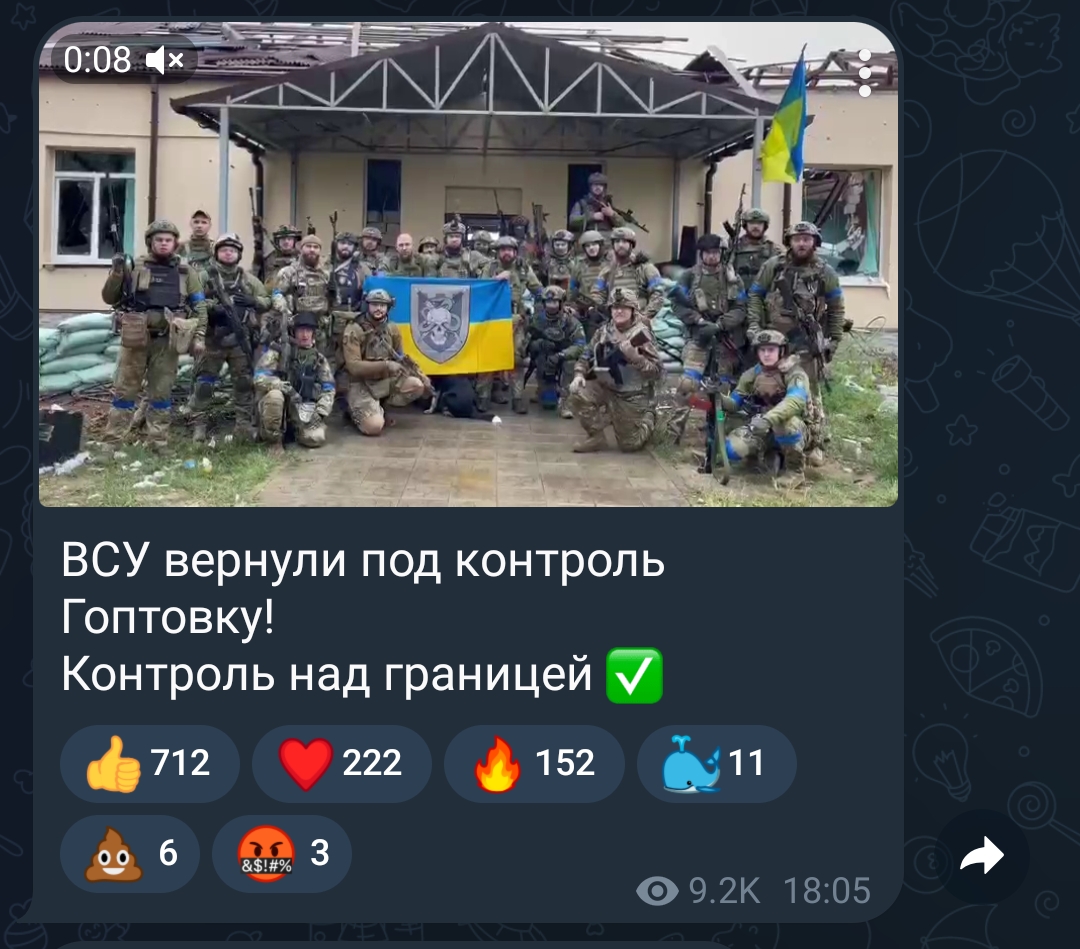Click the 18:05 message timestamp
The image size is (1080, 949).
(827, 890)
